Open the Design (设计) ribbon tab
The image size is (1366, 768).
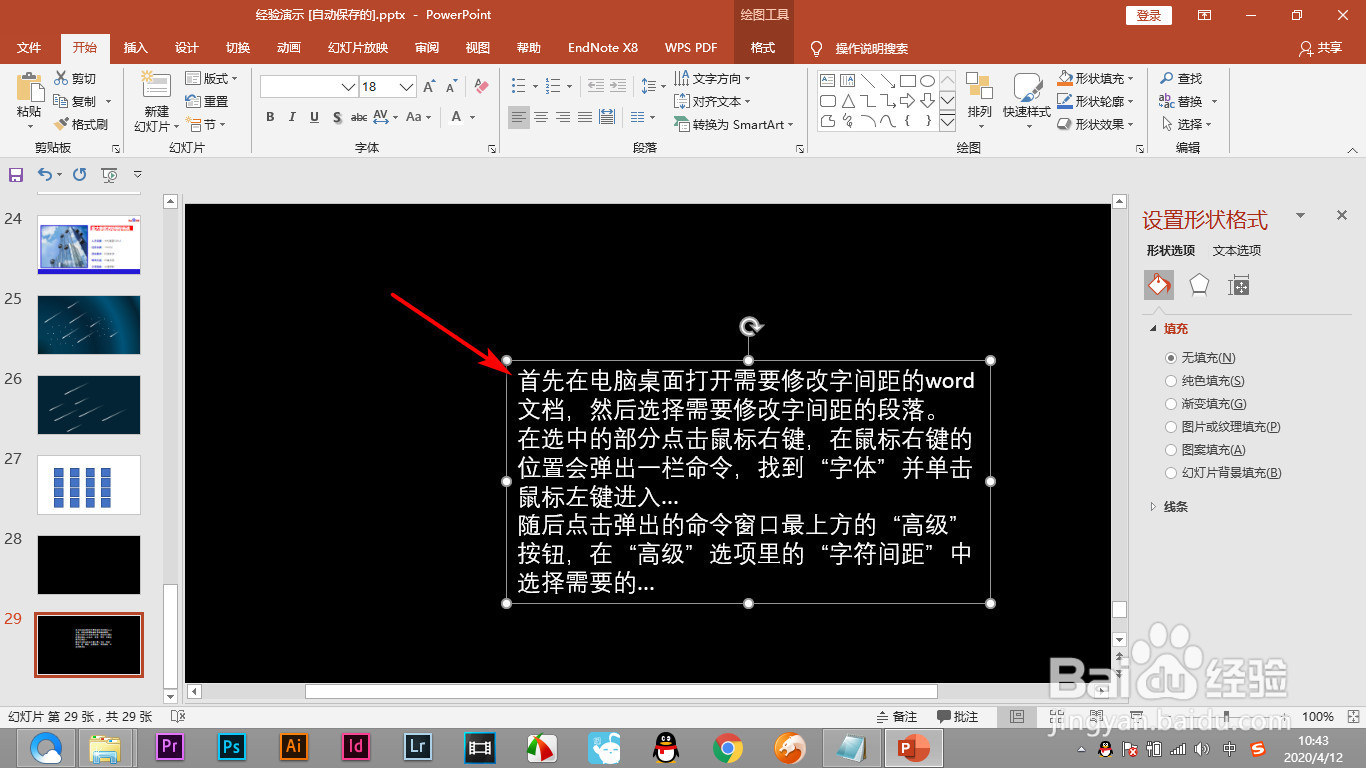(x=187, y=47)
